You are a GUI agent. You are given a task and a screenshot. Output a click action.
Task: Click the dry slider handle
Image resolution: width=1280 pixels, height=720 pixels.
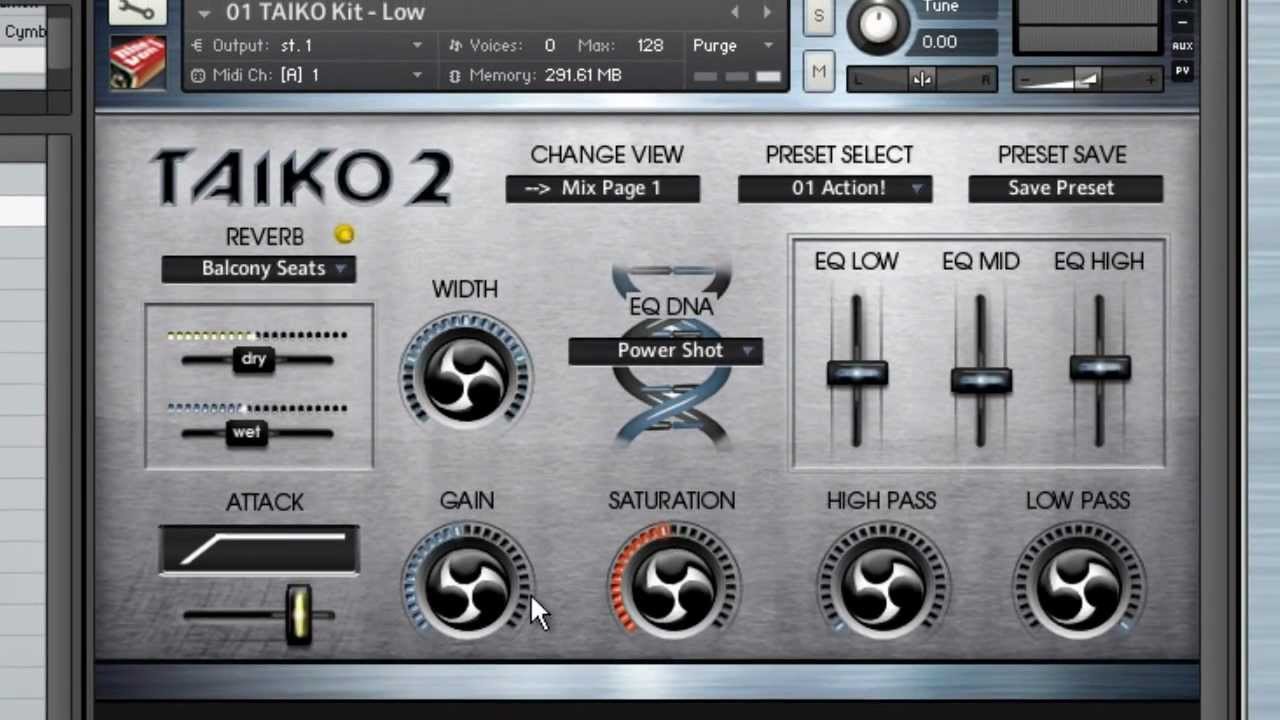254,360
